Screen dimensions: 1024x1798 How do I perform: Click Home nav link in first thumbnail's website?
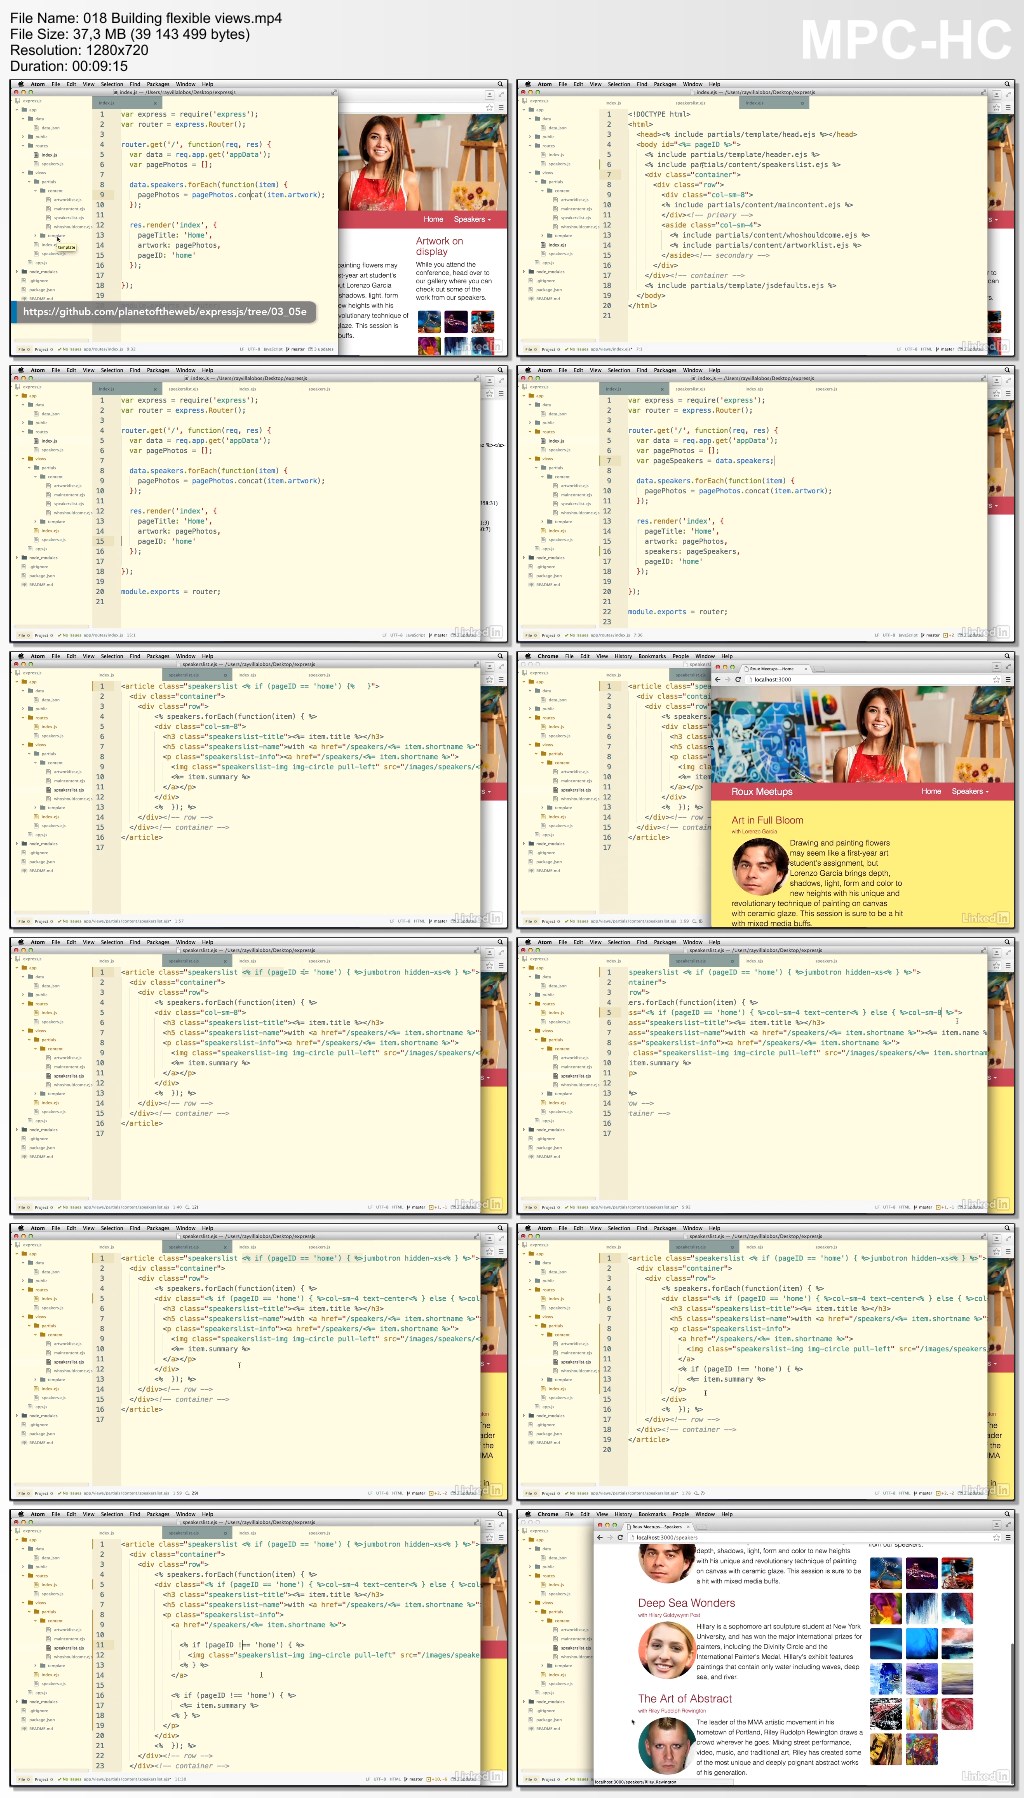433,219
